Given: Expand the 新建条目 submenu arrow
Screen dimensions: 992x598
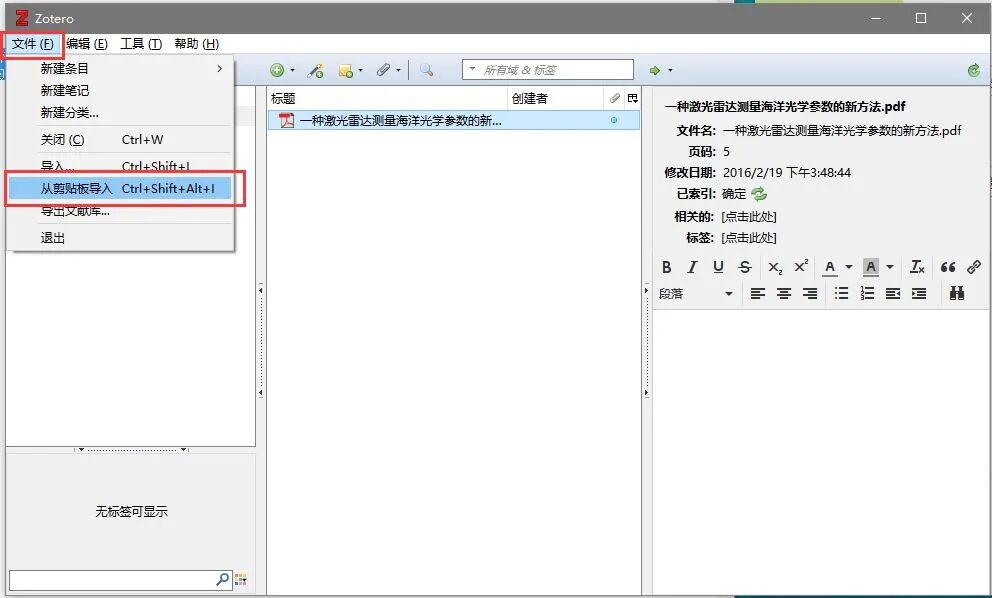Looking at the screenshot, I should 220,68.
